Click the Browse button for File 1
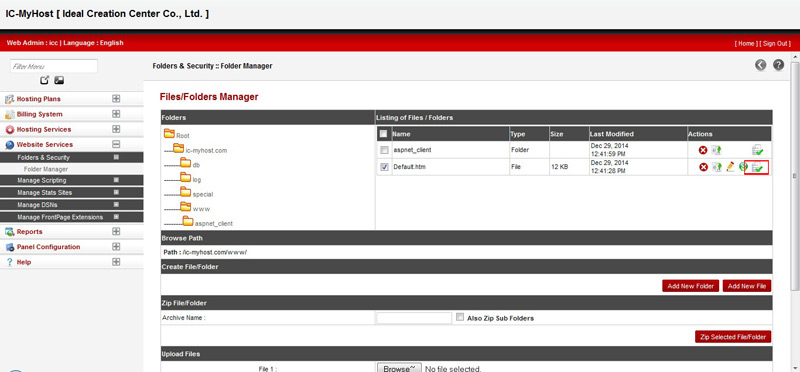The height and width of the screenshot is (372, 800). (399, 368)
